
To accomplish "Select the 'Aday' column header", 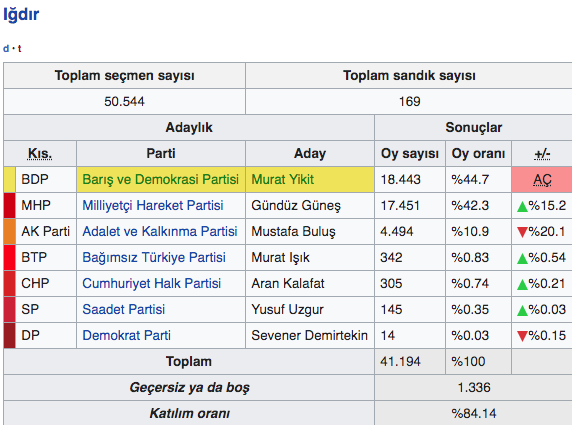I will (x=310, y=154).
